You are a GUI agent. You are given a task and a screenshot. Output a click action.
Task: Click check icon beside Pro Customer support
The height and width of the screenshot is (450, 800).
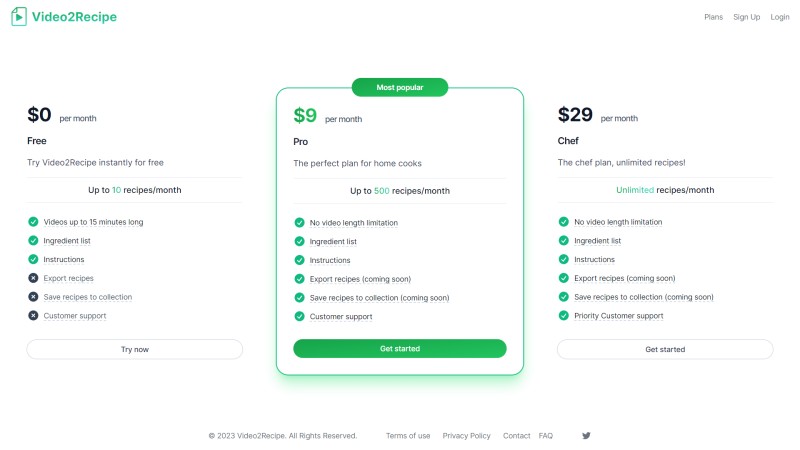pyautogui.click(x=299, y=316)
